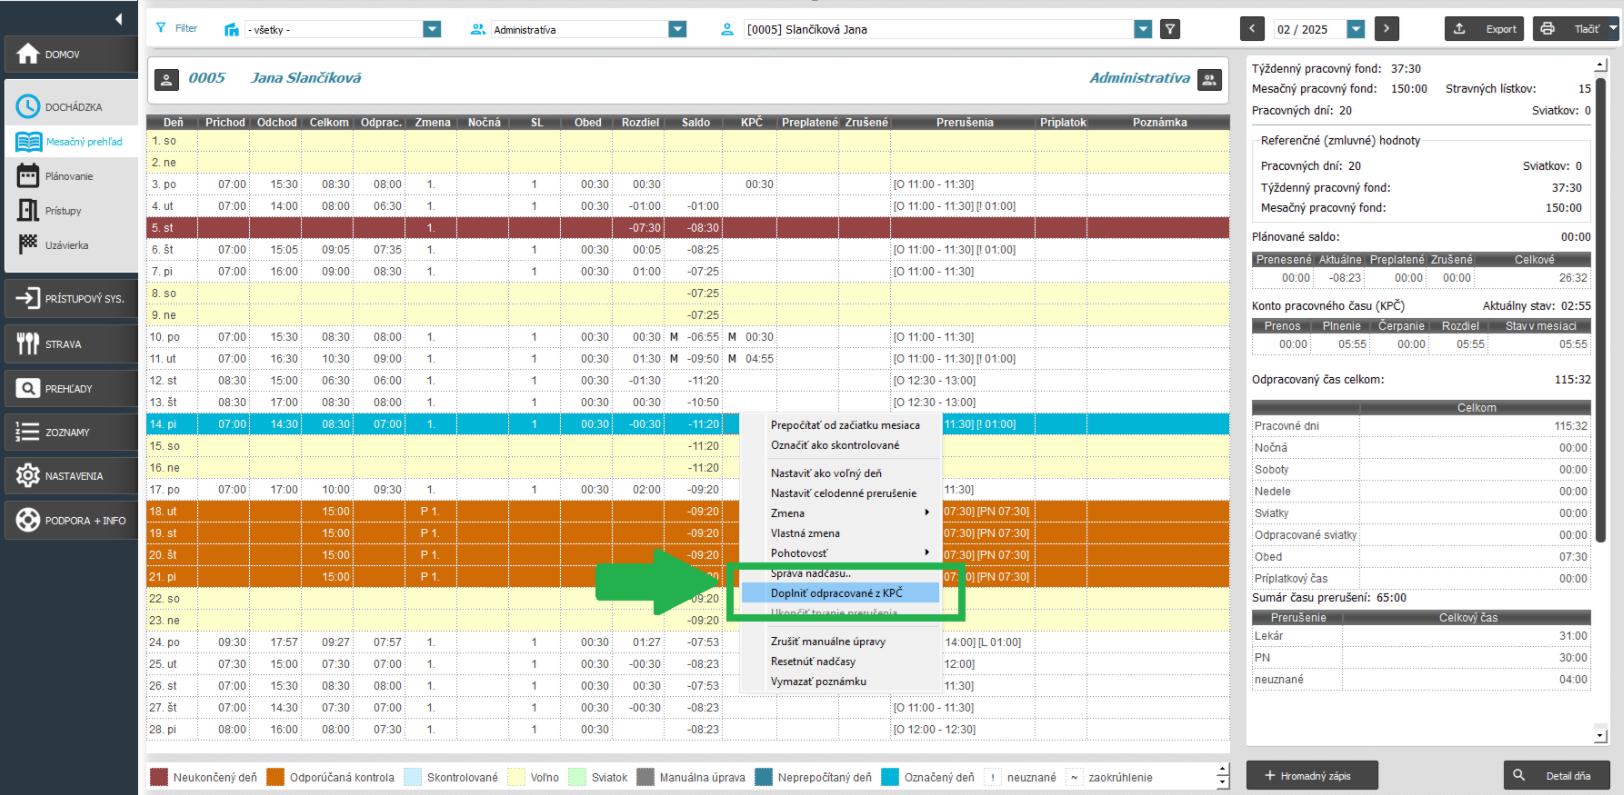Image resolution: width=1624 pixels, height=795 pixels.
Task: Click the orange Odporúčaná kontrola legend swatch
Action: coord(275,777)
